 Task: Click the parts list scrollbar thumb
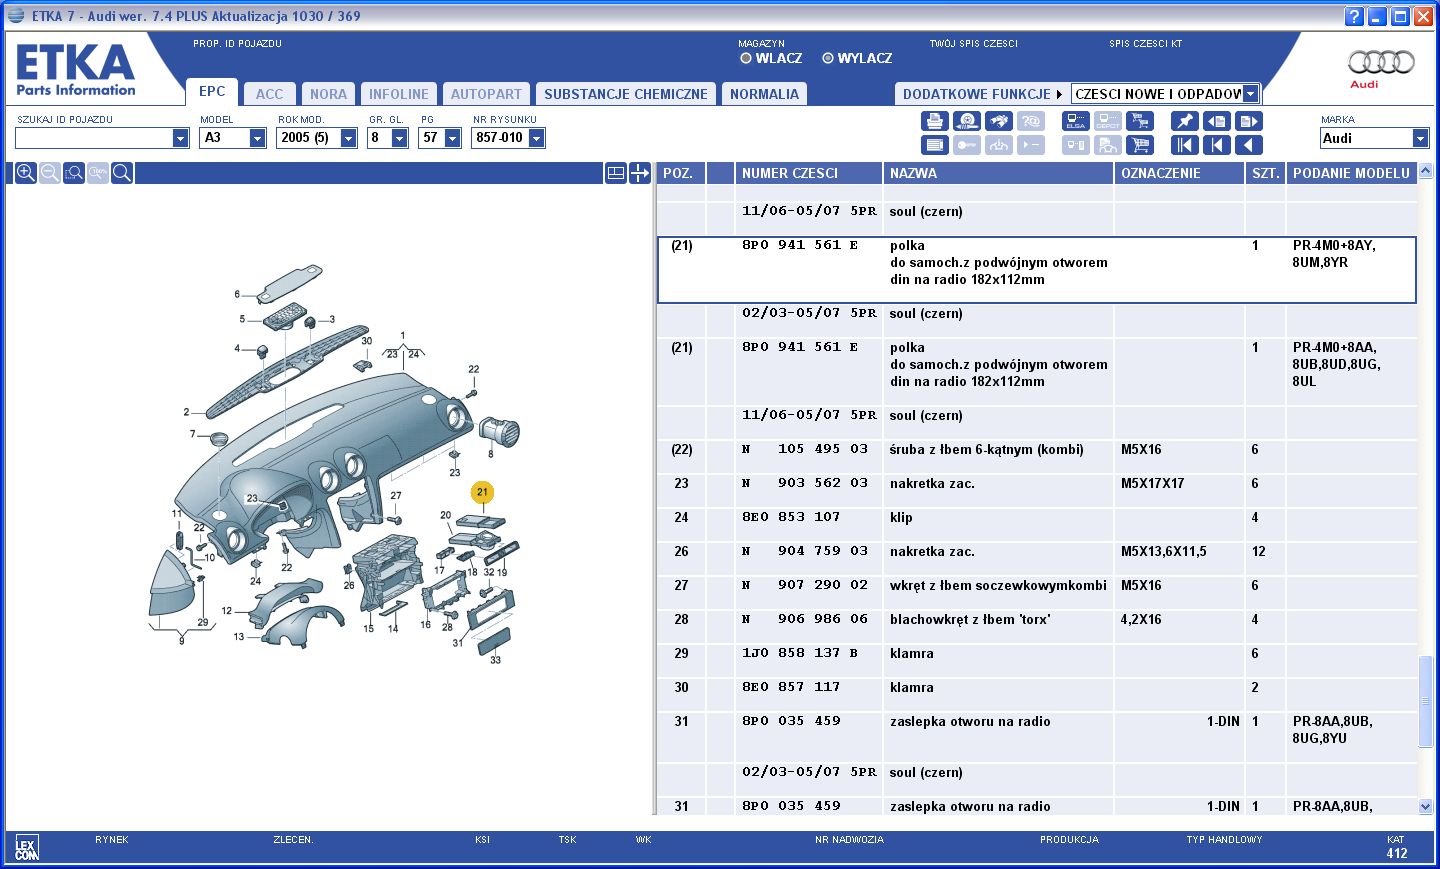[x=1426, y=701]
